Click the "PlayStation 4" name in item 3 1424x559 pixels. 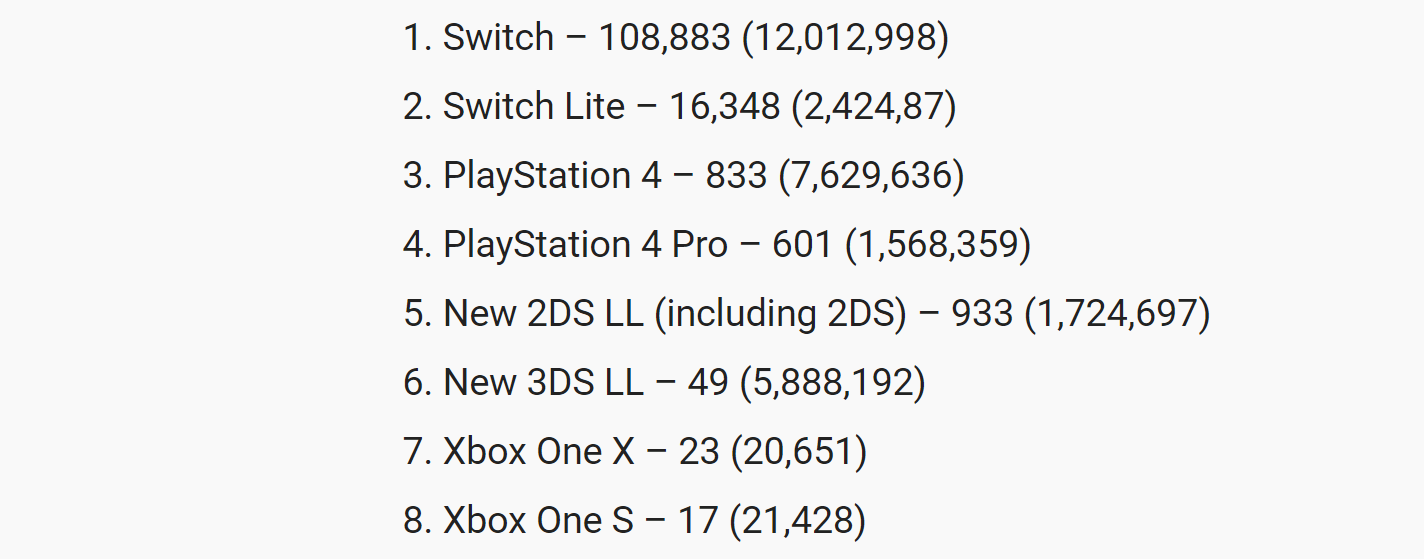point(552,175)
